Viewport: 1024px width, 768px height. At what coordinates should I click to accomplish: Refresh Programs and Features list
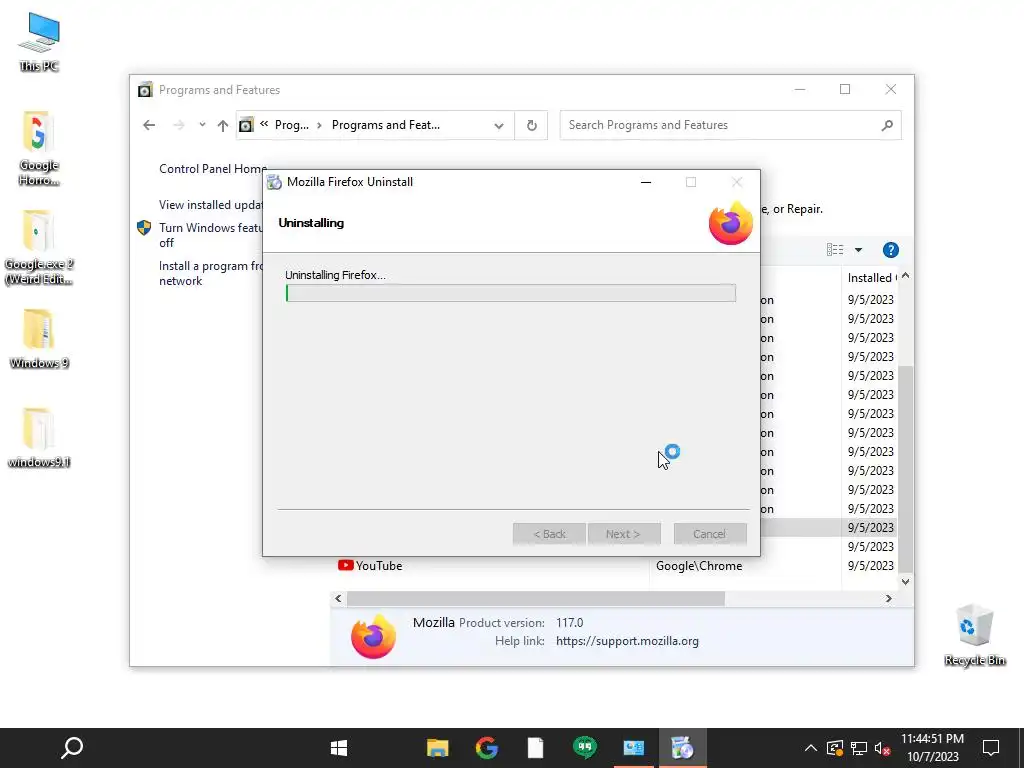point(532,125)
